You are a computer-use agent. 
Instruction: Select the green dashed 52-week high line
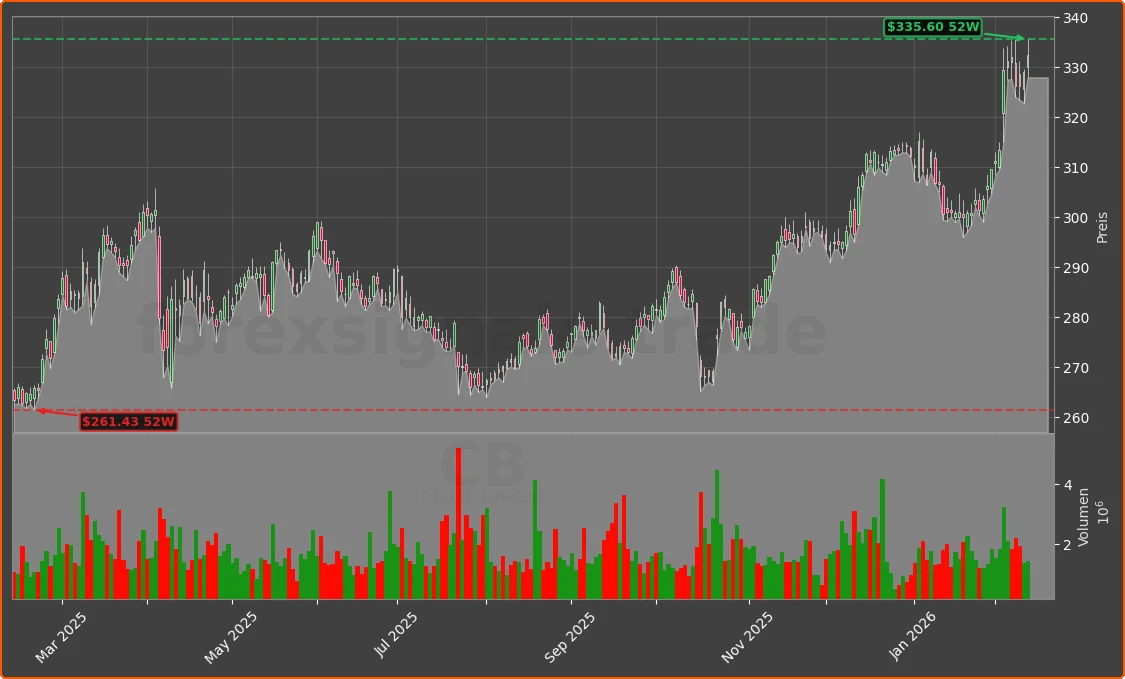coord(500,37)
